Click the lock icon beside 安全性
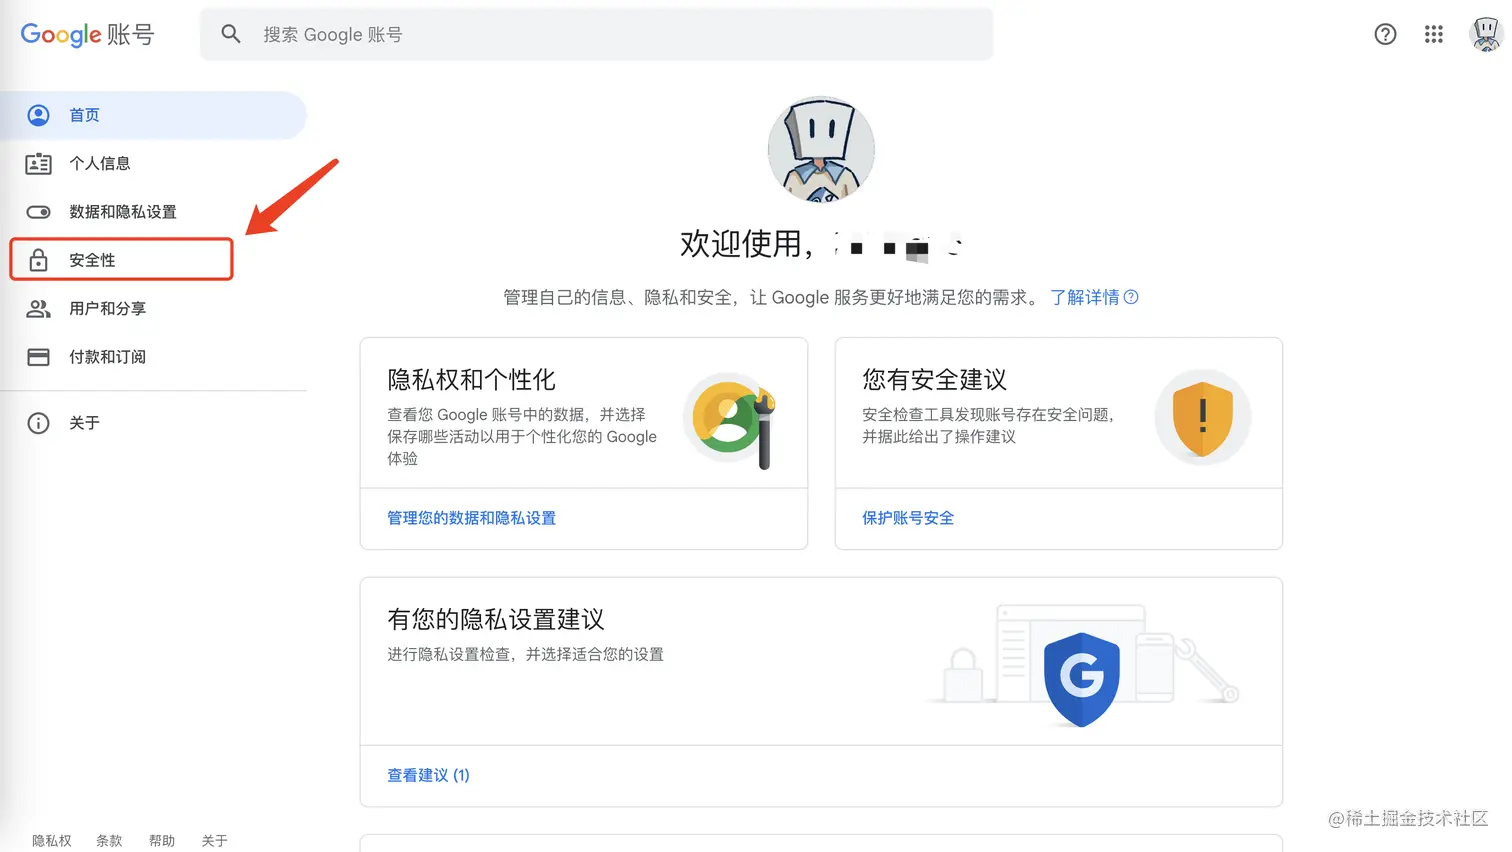The height and width of the screenshot is (852, 1512). pyautogui.click(x=38, y=260)
